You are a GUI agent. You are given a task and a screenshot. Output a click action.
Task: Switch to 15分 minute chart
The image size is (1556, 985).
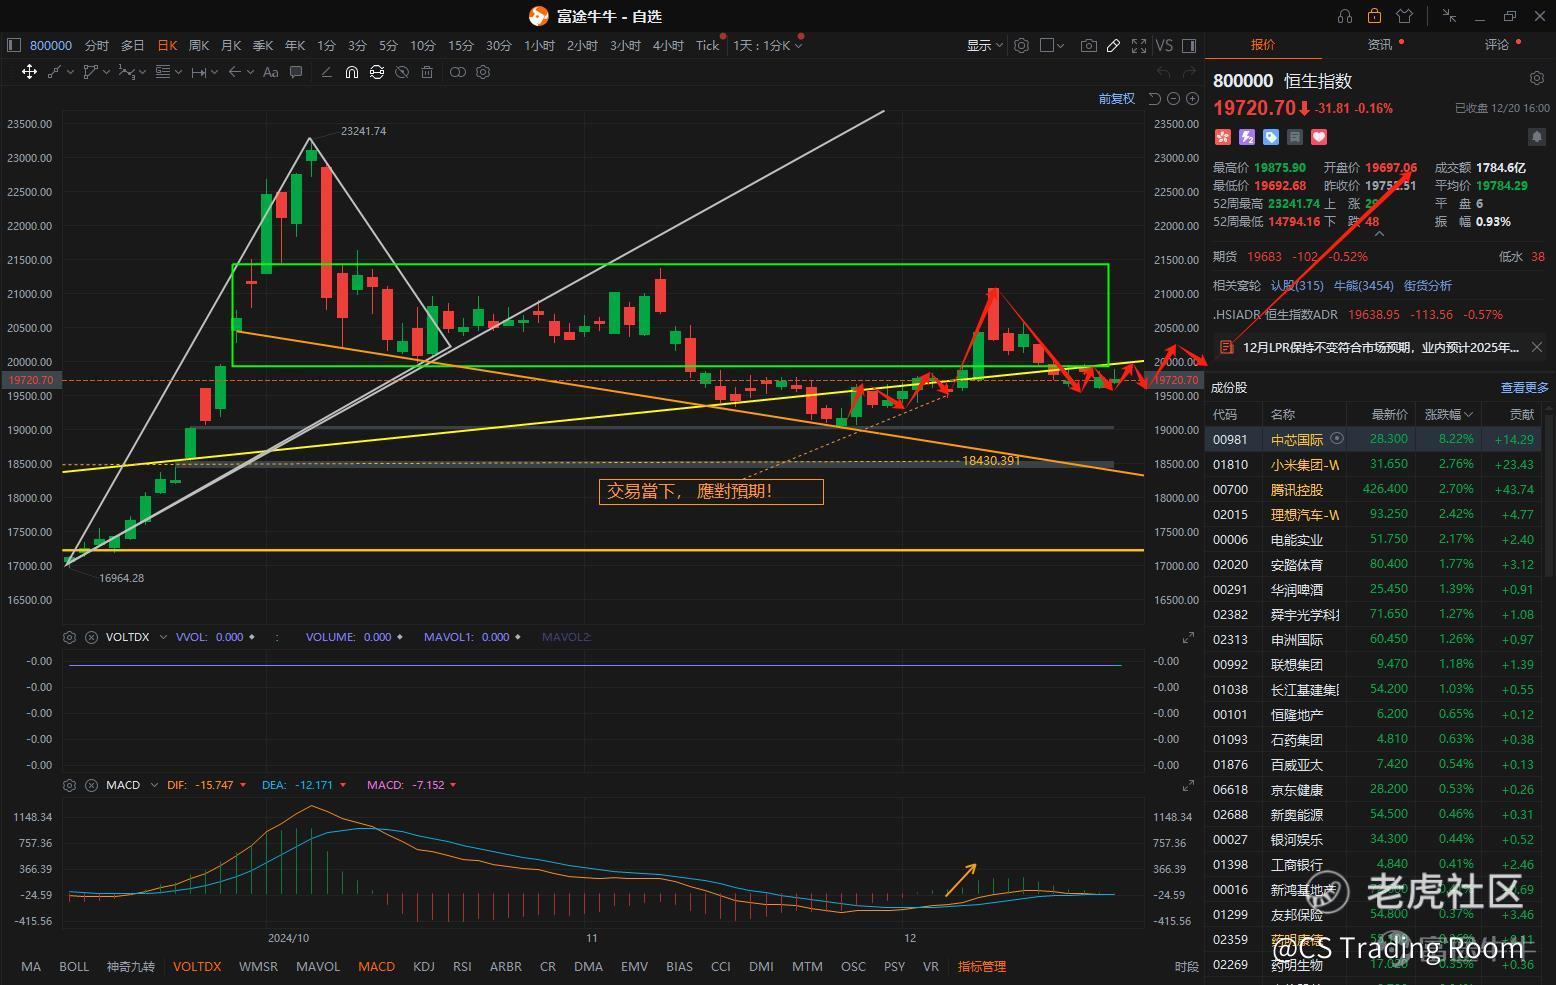click(461, 45)
